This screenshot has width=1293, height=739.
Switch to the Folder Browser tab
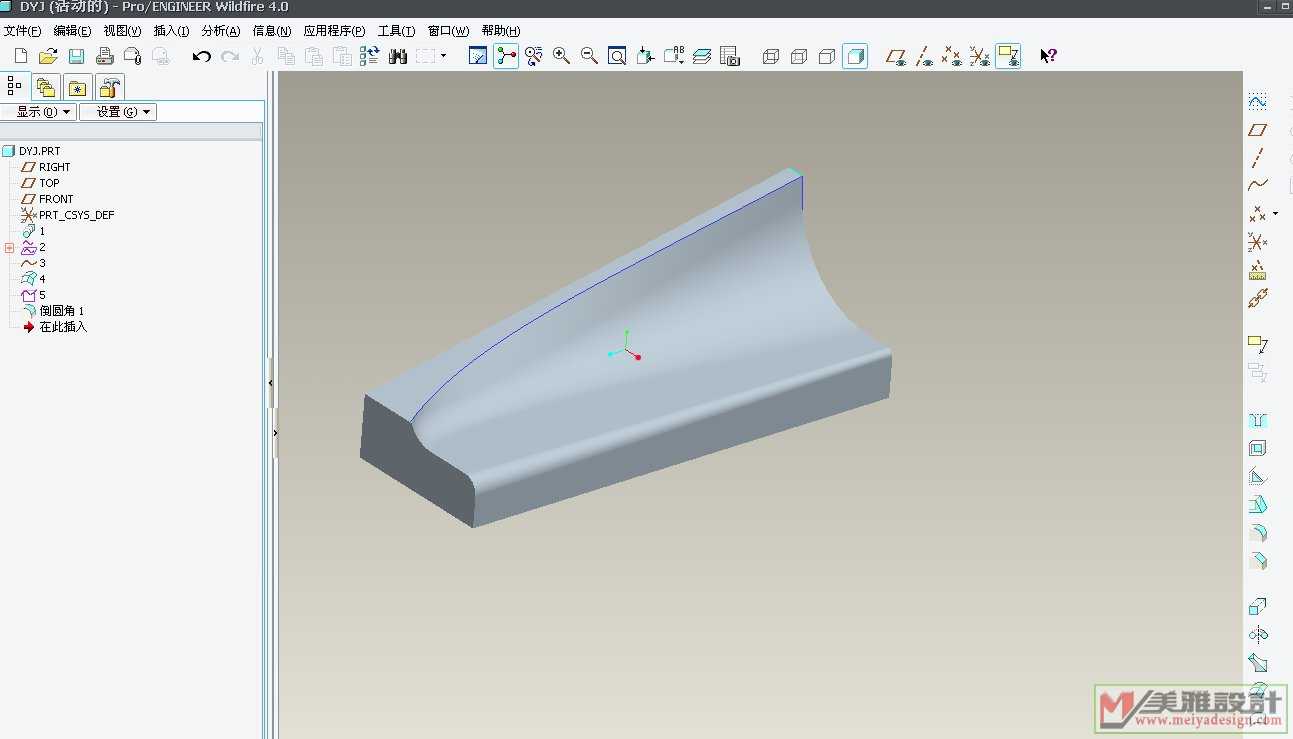pyautogui.click(x=46, y=88)
